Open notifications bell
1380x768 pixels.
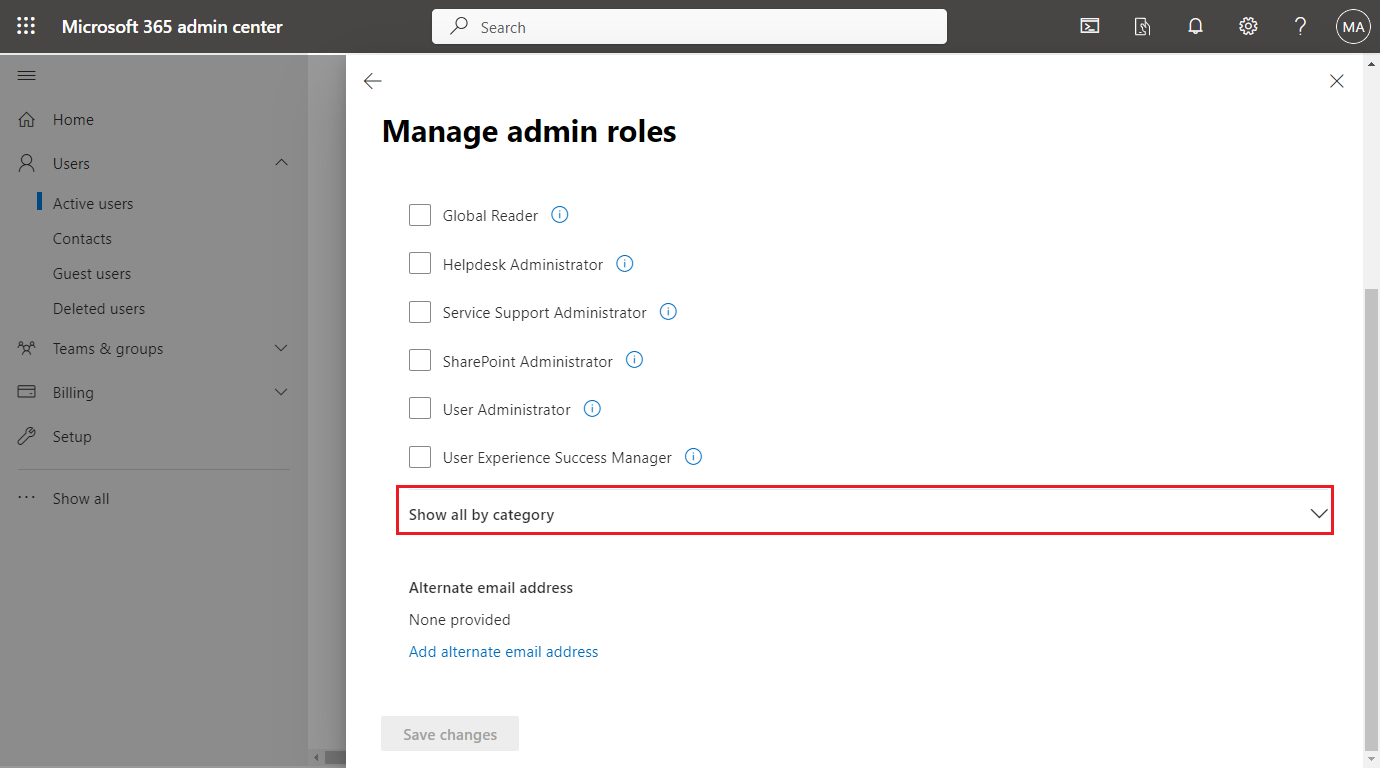(1195, 26)
